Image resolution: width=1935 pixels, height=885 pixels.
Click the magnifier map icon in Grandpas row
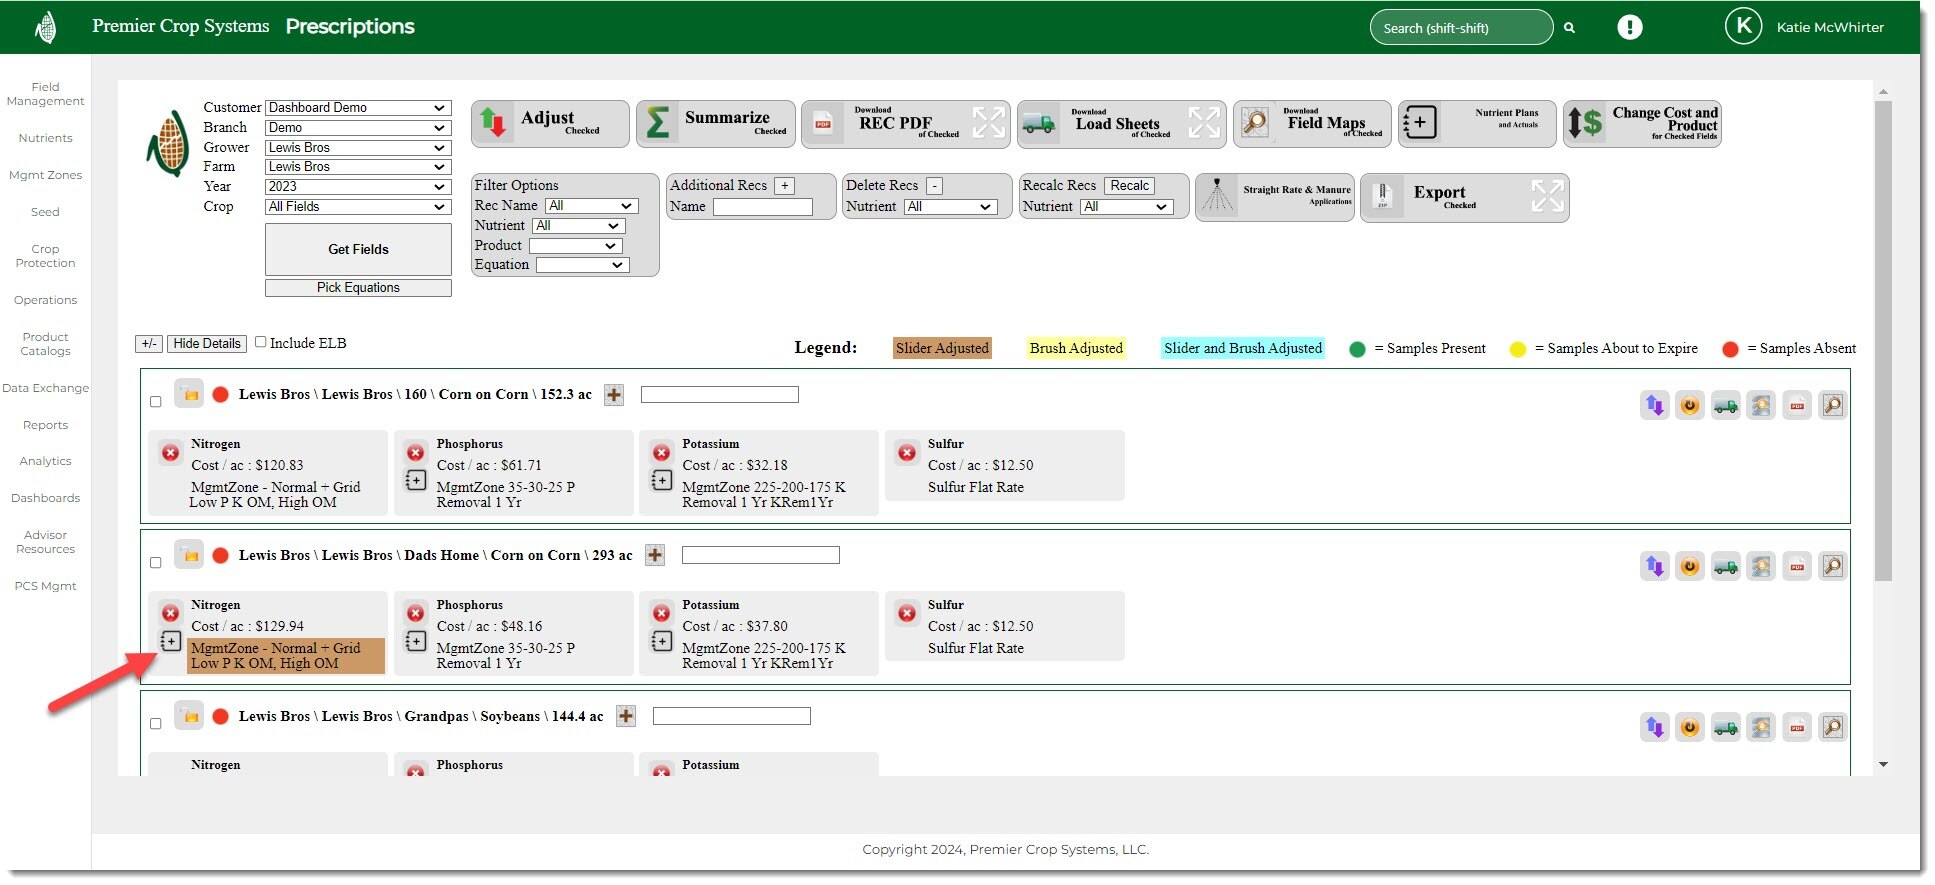tap(1832, 728)
